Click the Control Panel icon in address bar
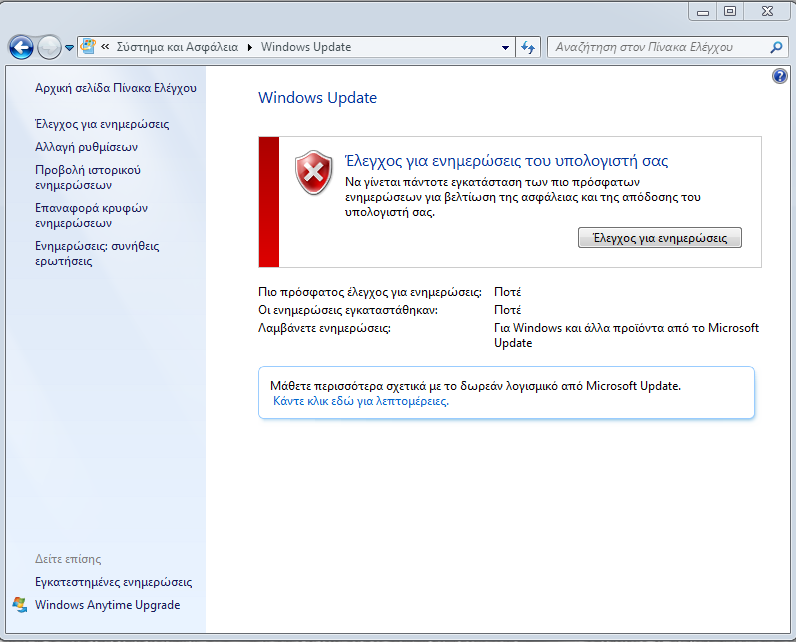 pos(88,46)
